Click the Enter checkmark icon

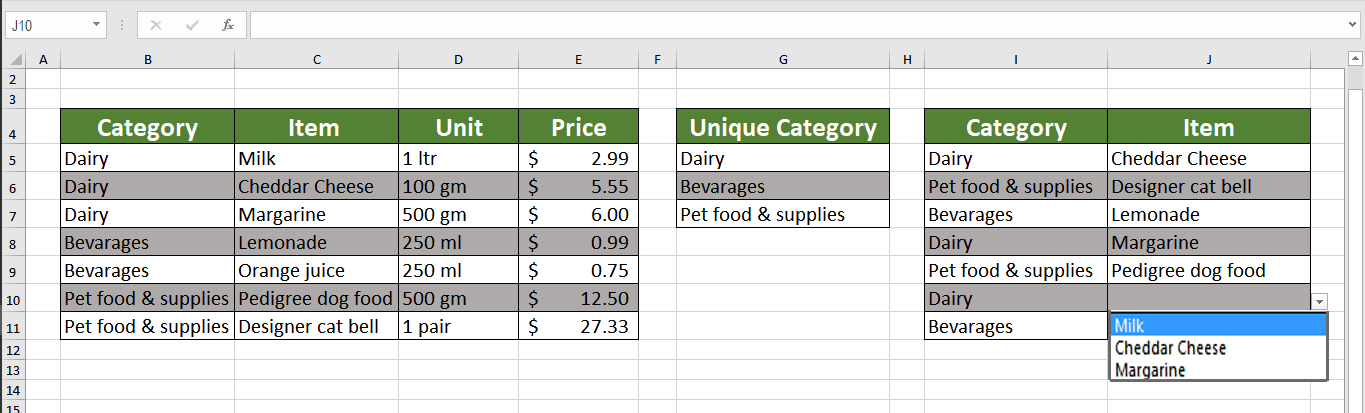click(192, 25)
